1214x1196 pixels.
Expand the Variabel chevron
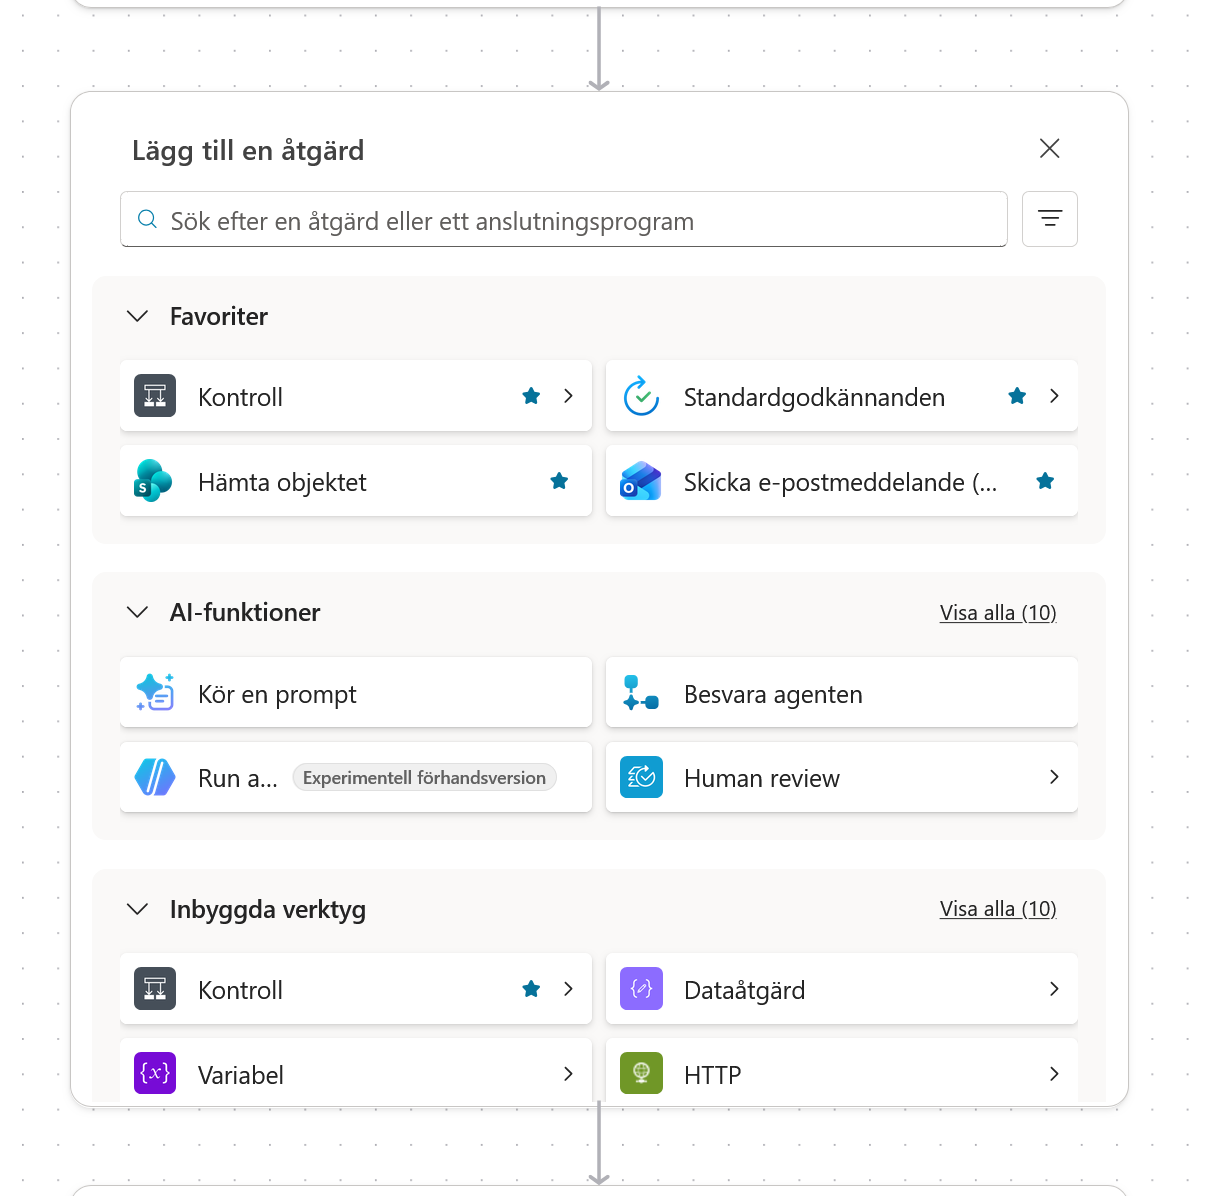tap(568, 1074)
